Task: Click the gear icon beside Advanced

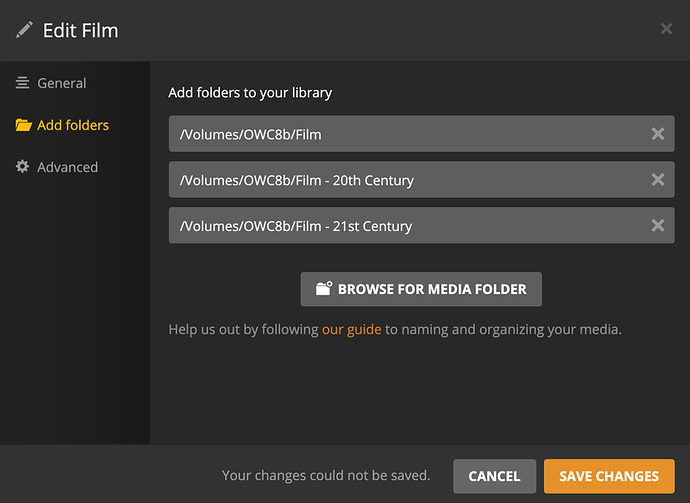Action: [x=23, y=167]
